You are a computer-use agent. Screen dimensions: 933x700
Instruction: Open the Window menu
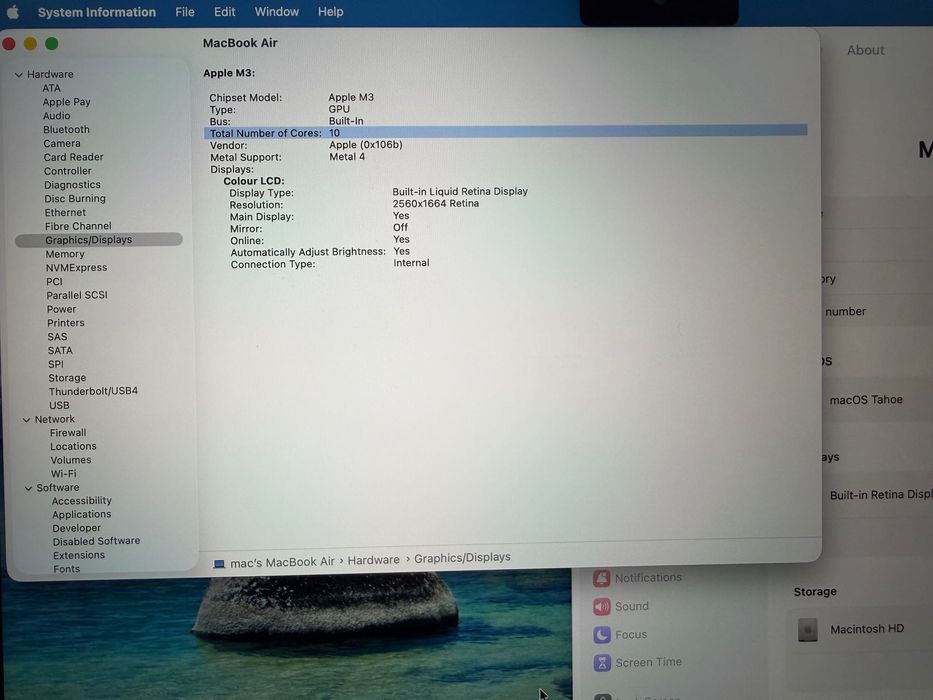pyautogui.click(x=277, y=12)
